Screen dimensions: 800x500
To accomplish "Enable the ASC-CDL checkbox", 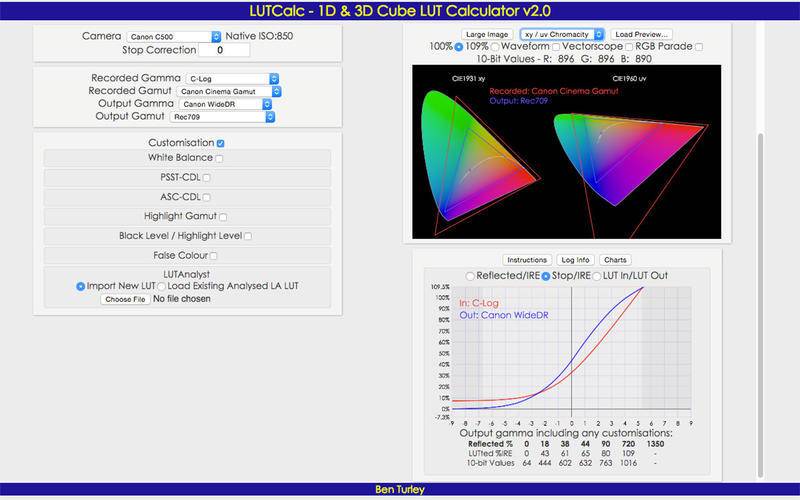I will click(206, 197).
